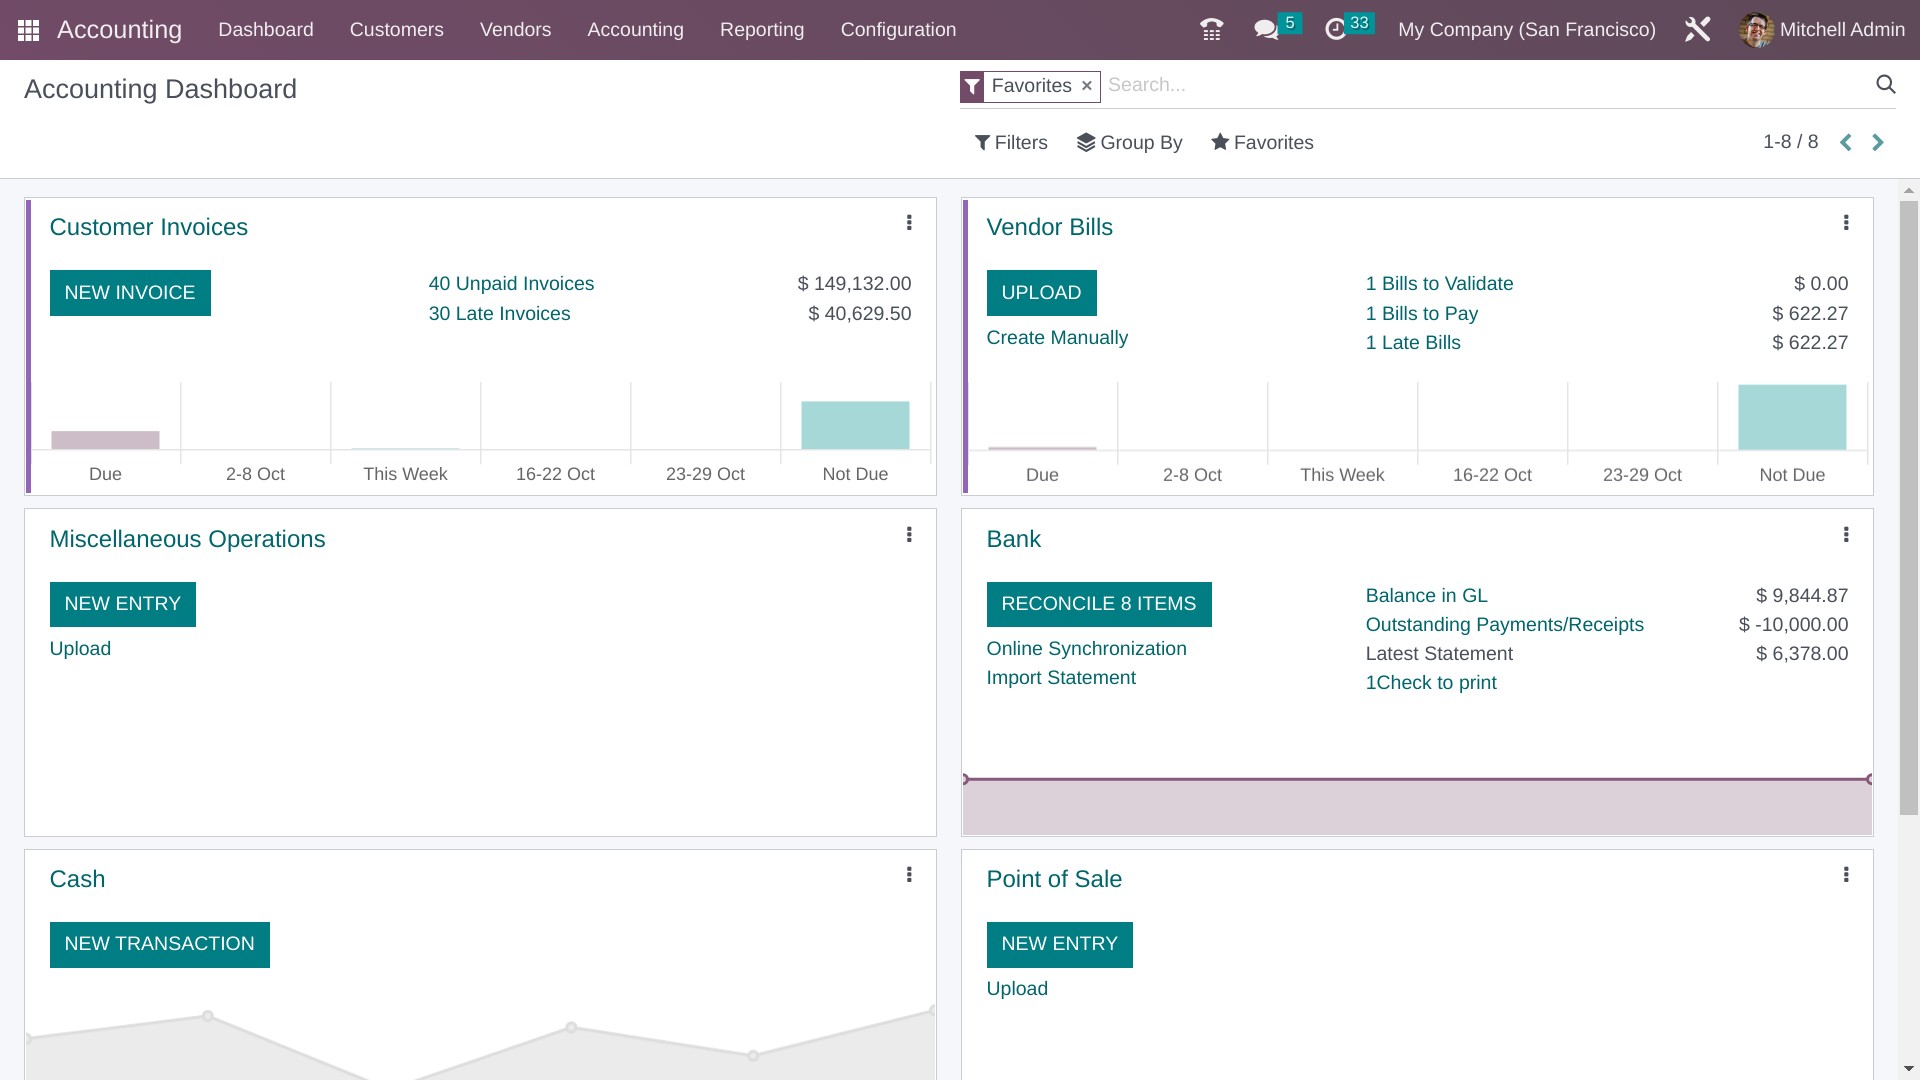Viewport: 1920px width, 1080px height.
Task: Open Point of Sale card title
Action: (x=1054, y=879)
